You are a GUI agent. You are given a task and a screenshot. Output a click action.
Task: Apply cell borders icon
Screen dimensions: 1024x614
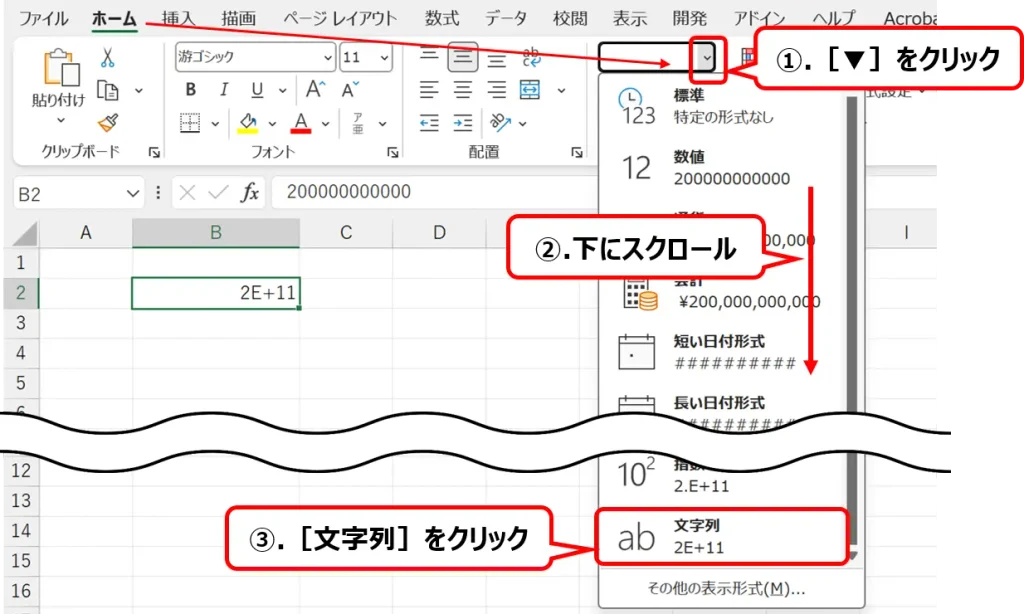point(190,122)
